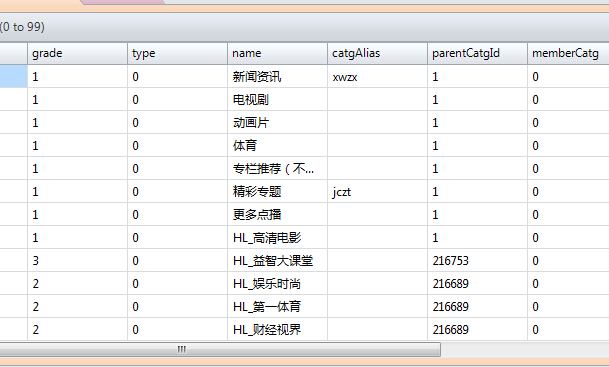Screen dimensions: 609x367
Task: Select the name cell 精彩专题
Action: pyautogui.click(x=277, y=191)
